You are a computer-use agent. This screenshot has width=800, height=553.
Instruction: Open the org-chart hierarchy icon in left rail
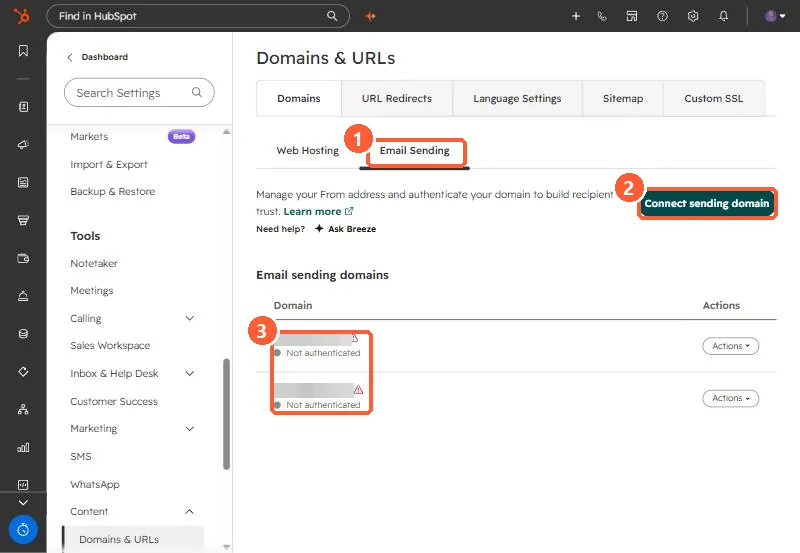click(23, 409)
